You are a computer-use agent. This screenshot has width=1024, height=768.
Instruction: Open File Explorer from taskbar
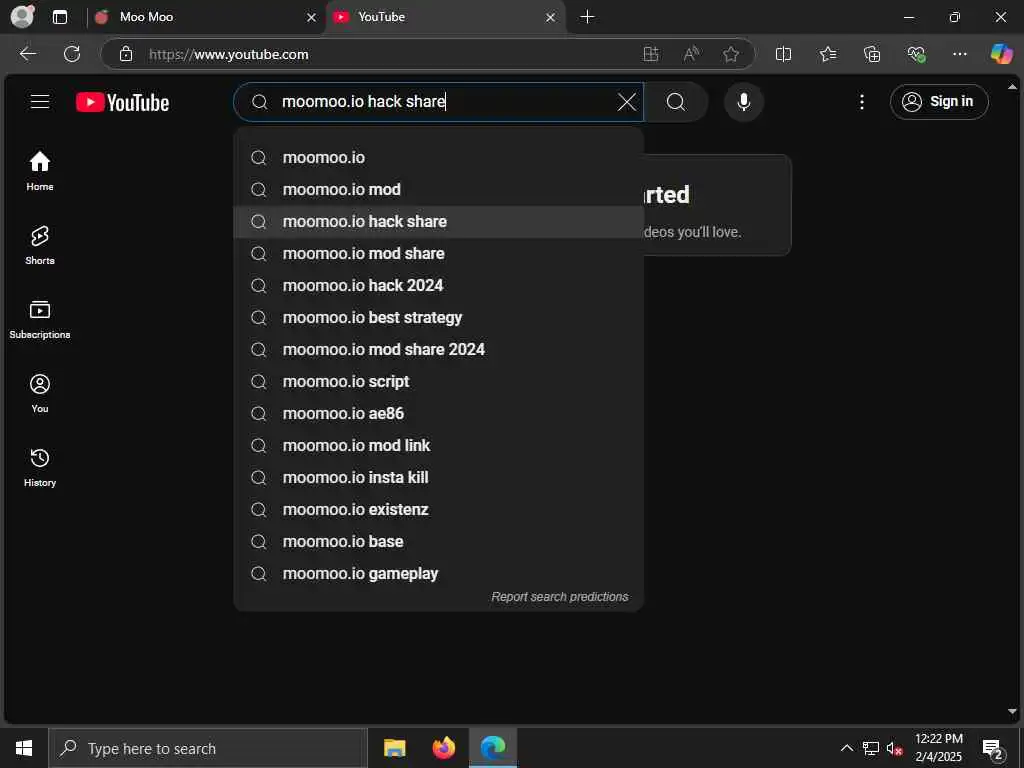[394, 748]
